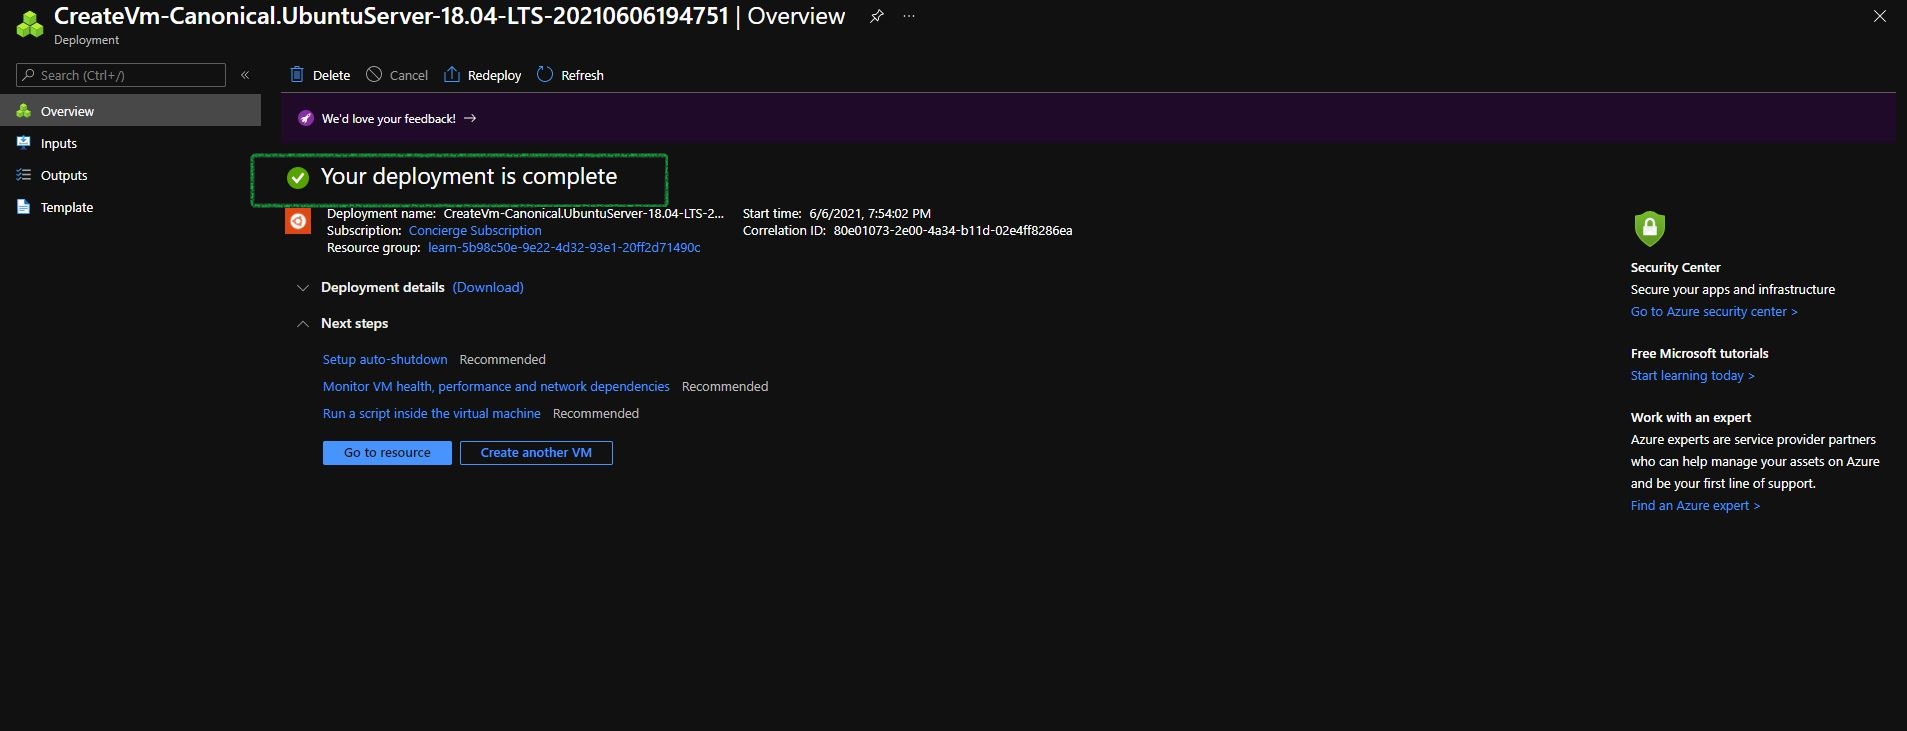Click the orange Ubuntu logo icon

tap(298, 221)
